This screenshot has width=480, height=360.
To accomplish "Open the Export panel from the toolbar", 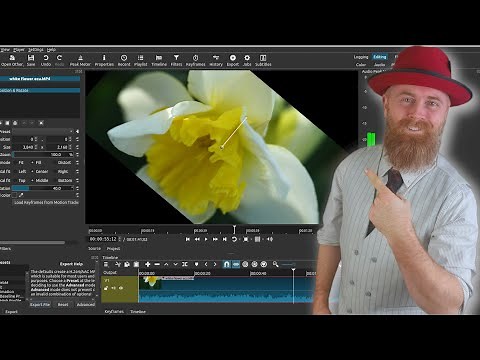I will [x=233, y=60].
